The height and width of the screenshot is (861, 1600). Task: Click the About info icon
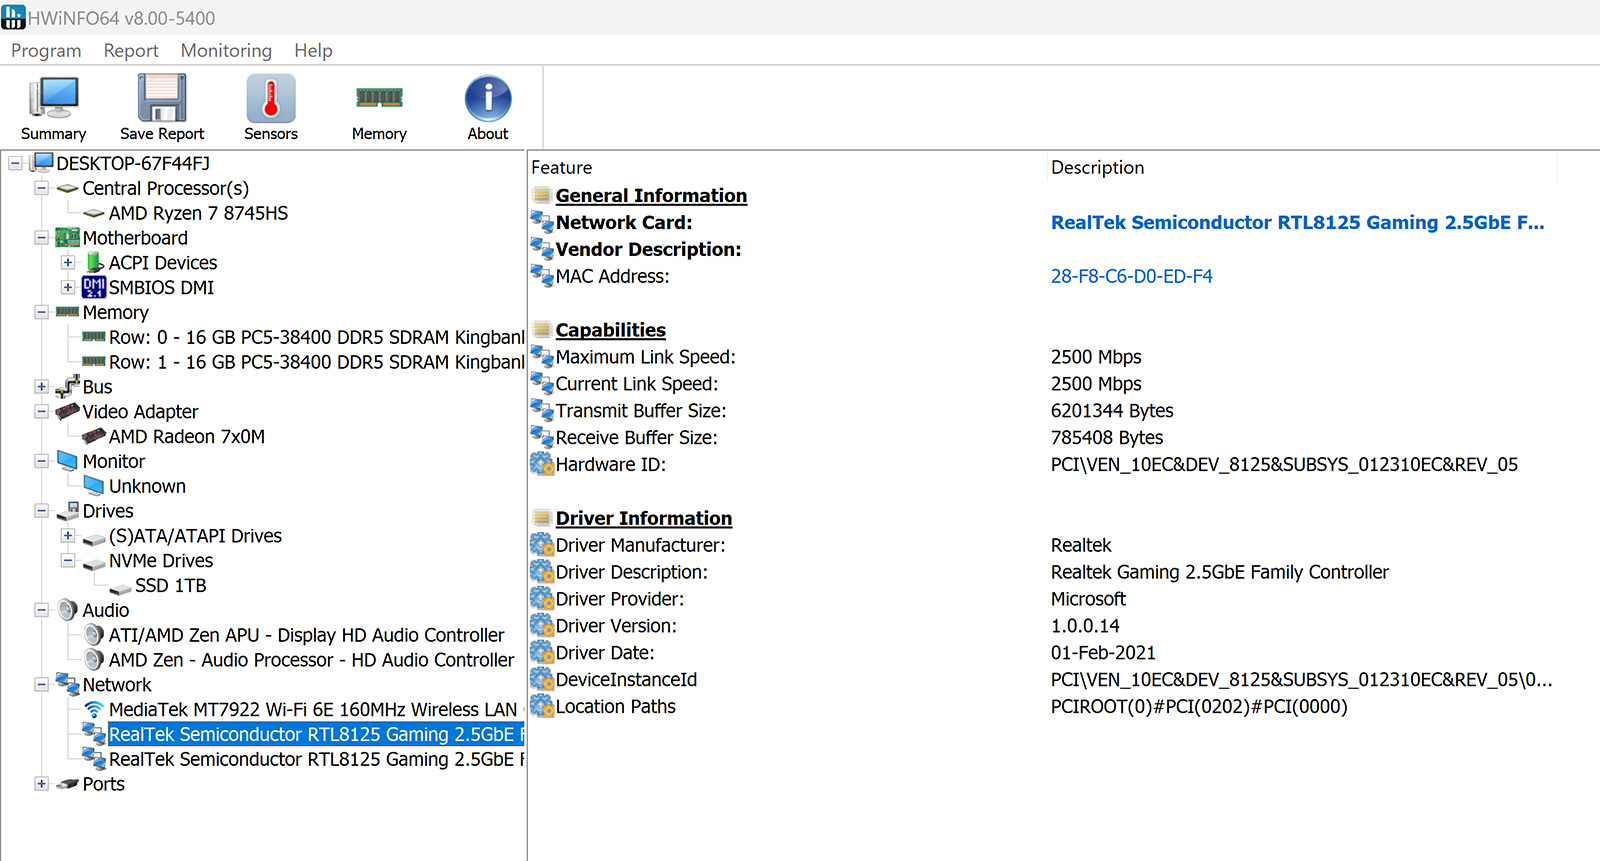(488, 98)
